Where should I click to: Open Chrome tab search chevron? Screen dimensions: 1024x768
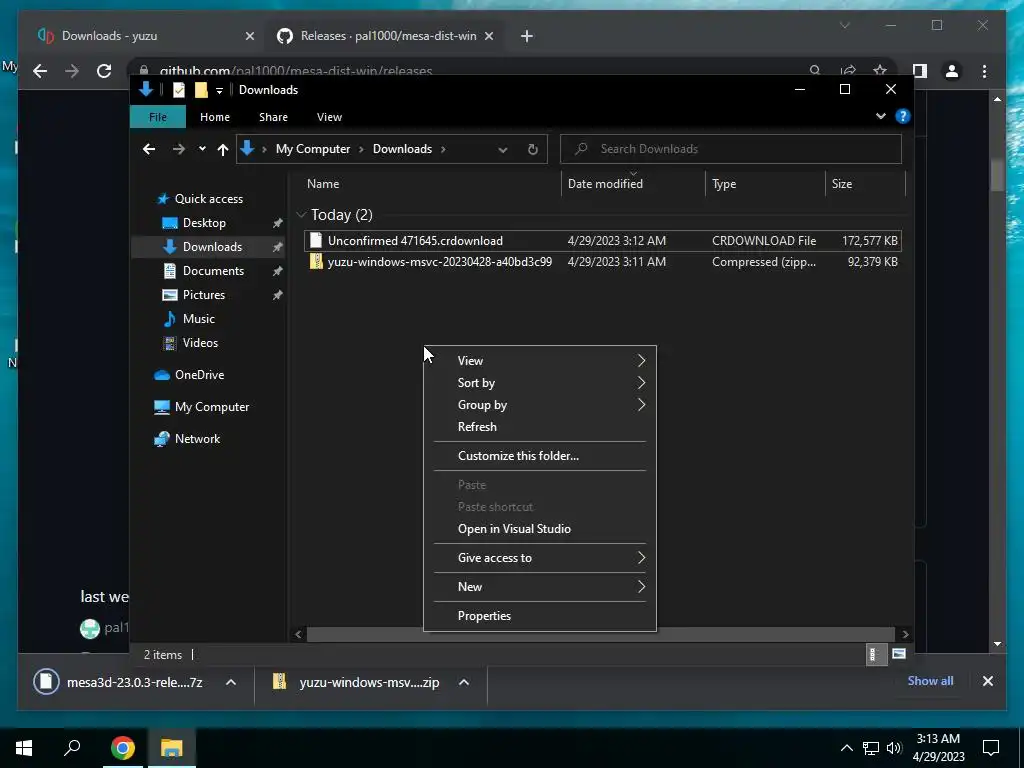(844, 25)
